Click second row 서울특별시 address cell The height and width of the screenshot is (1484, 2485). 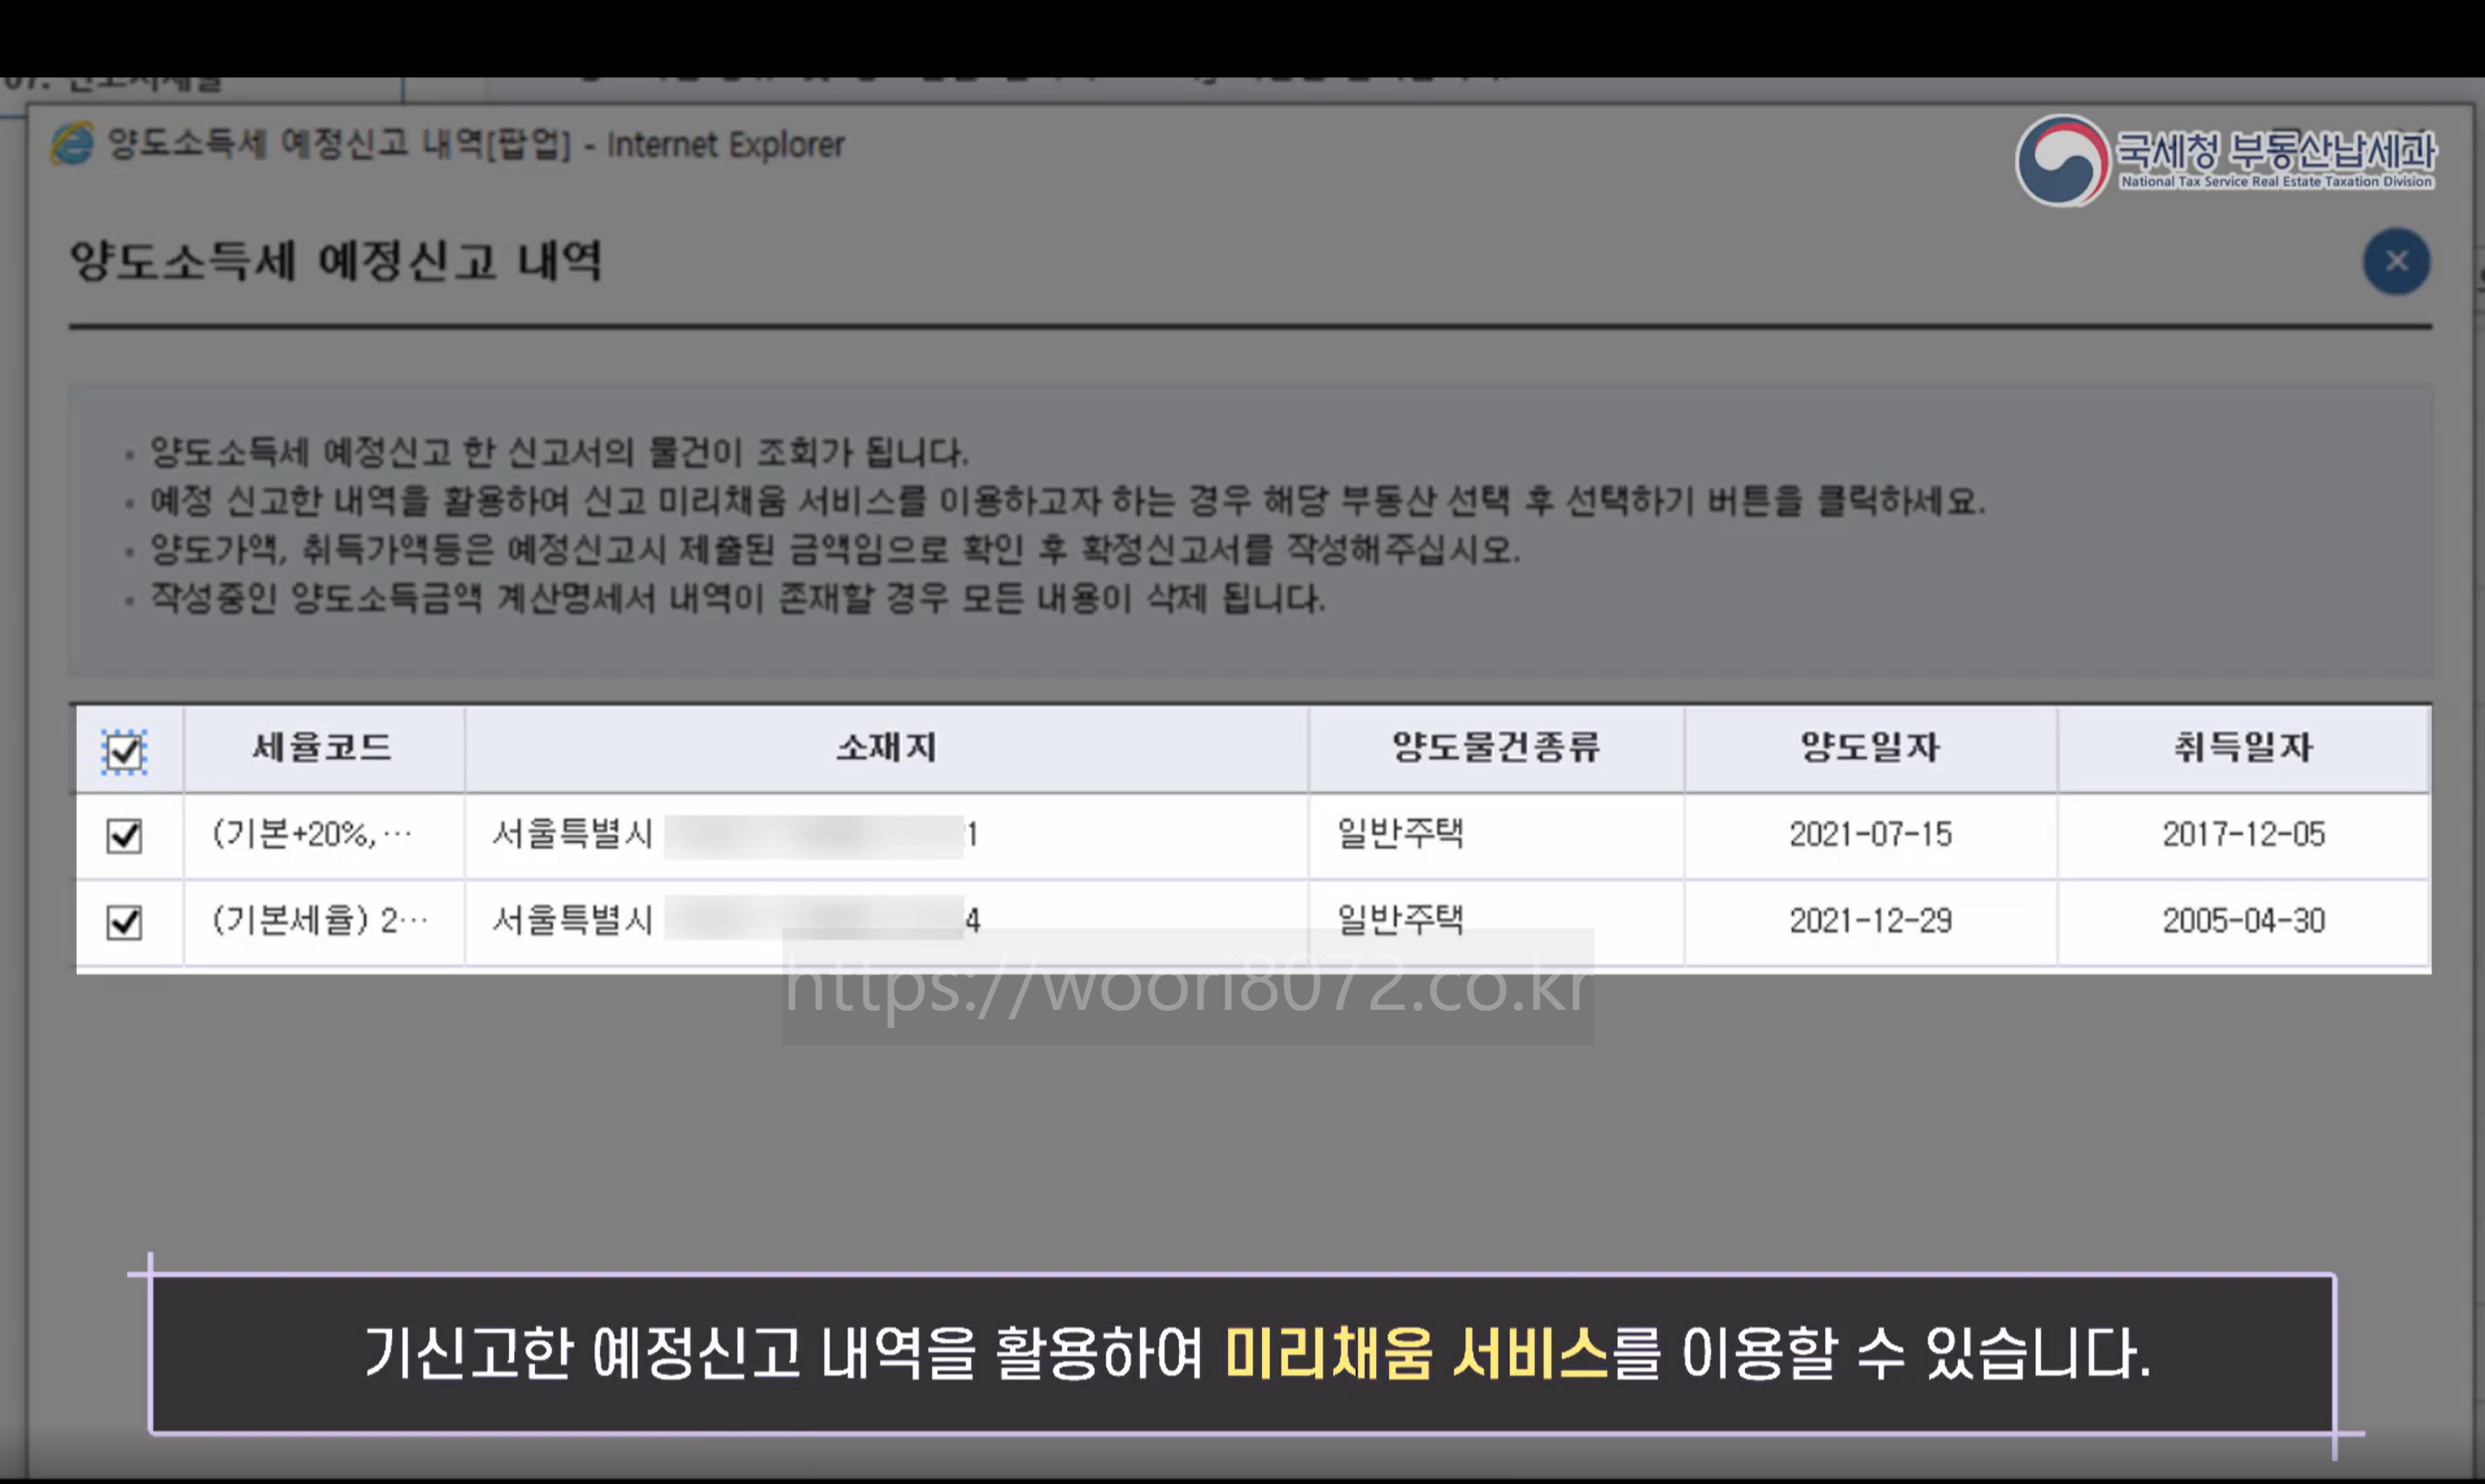tap(572, 918)
